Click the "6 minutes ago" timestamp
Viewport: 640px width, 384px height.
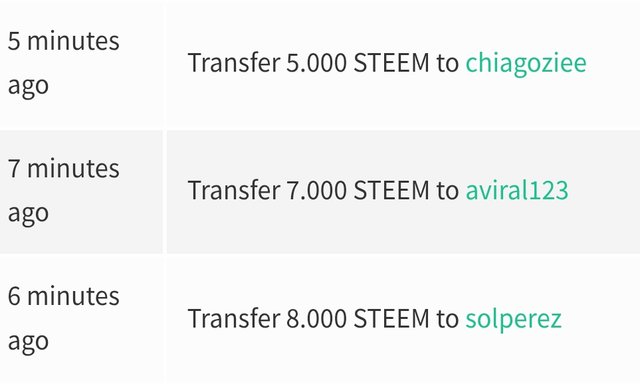point(64,318)
